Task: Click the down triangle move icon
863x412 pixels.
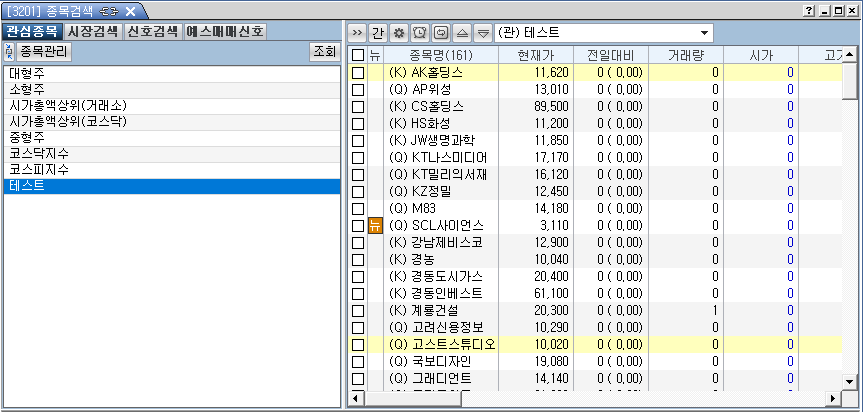Action: point(481,32)
